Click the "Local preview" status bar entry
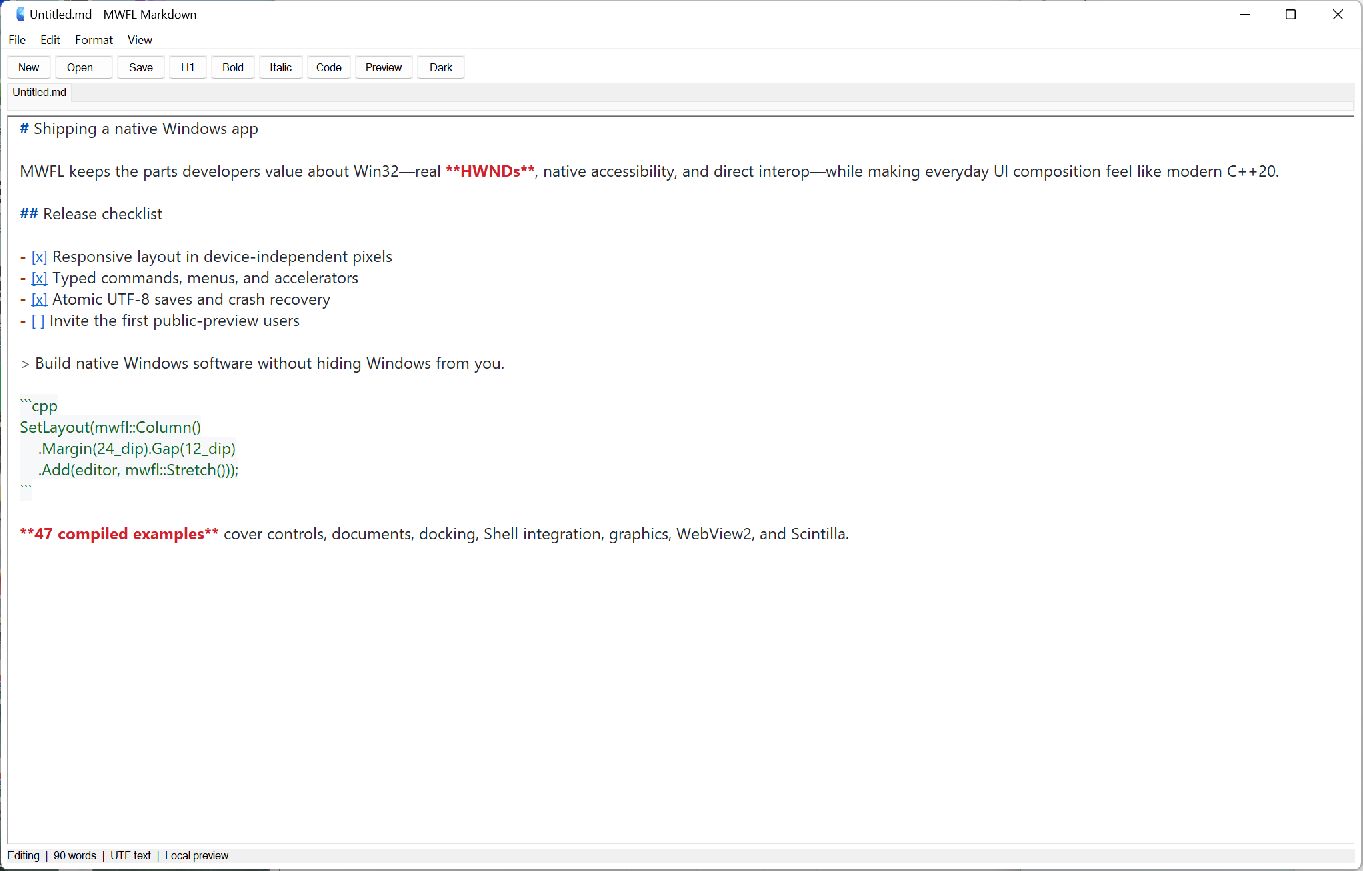The height and width of the screenshot is (871, 1363). (x=197, y=856)
